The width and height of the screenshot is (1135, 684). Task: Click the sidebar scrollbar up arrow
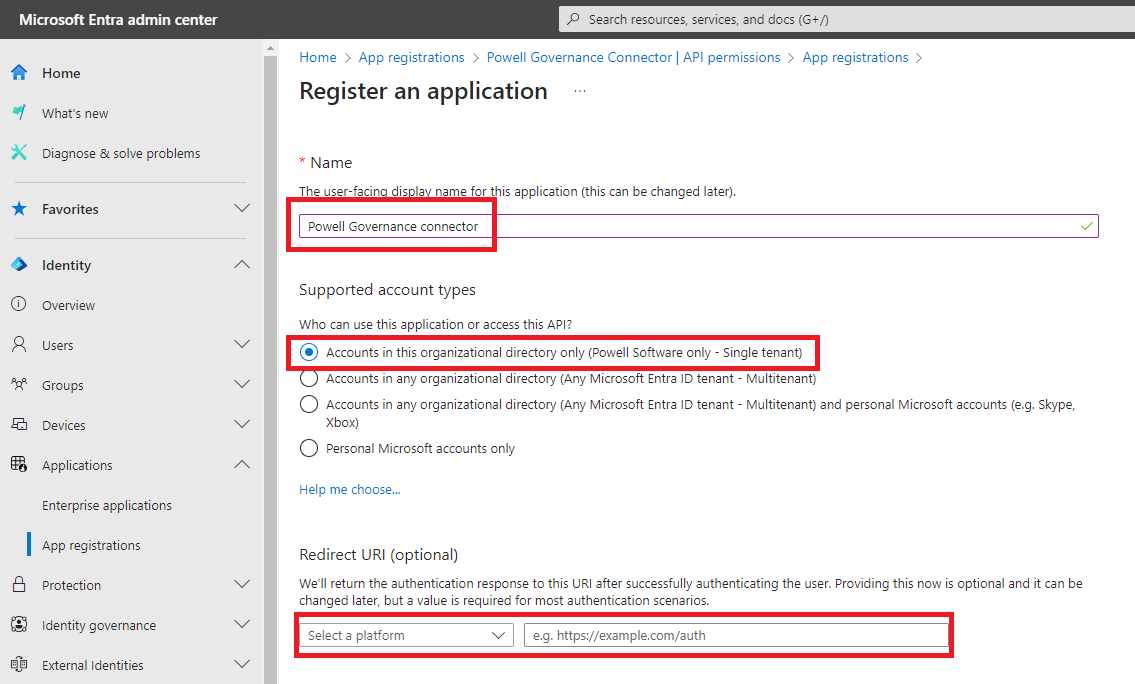tap(271, 48)
